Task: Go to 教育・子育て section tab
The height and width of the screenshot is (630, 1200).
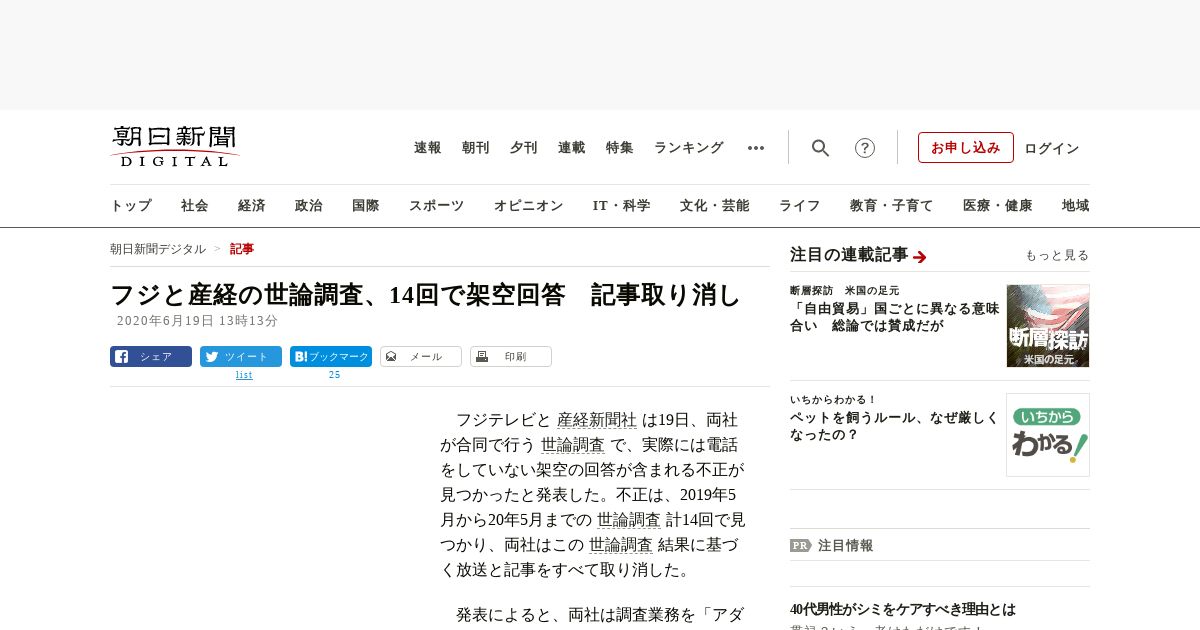Action: pos(892,206)
